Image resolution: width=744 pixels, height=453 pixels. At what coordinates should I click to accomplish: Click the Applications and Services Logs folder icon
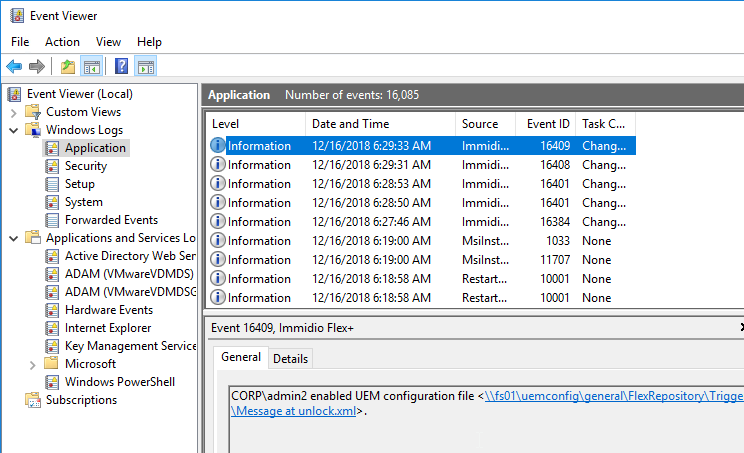(33, 237)
